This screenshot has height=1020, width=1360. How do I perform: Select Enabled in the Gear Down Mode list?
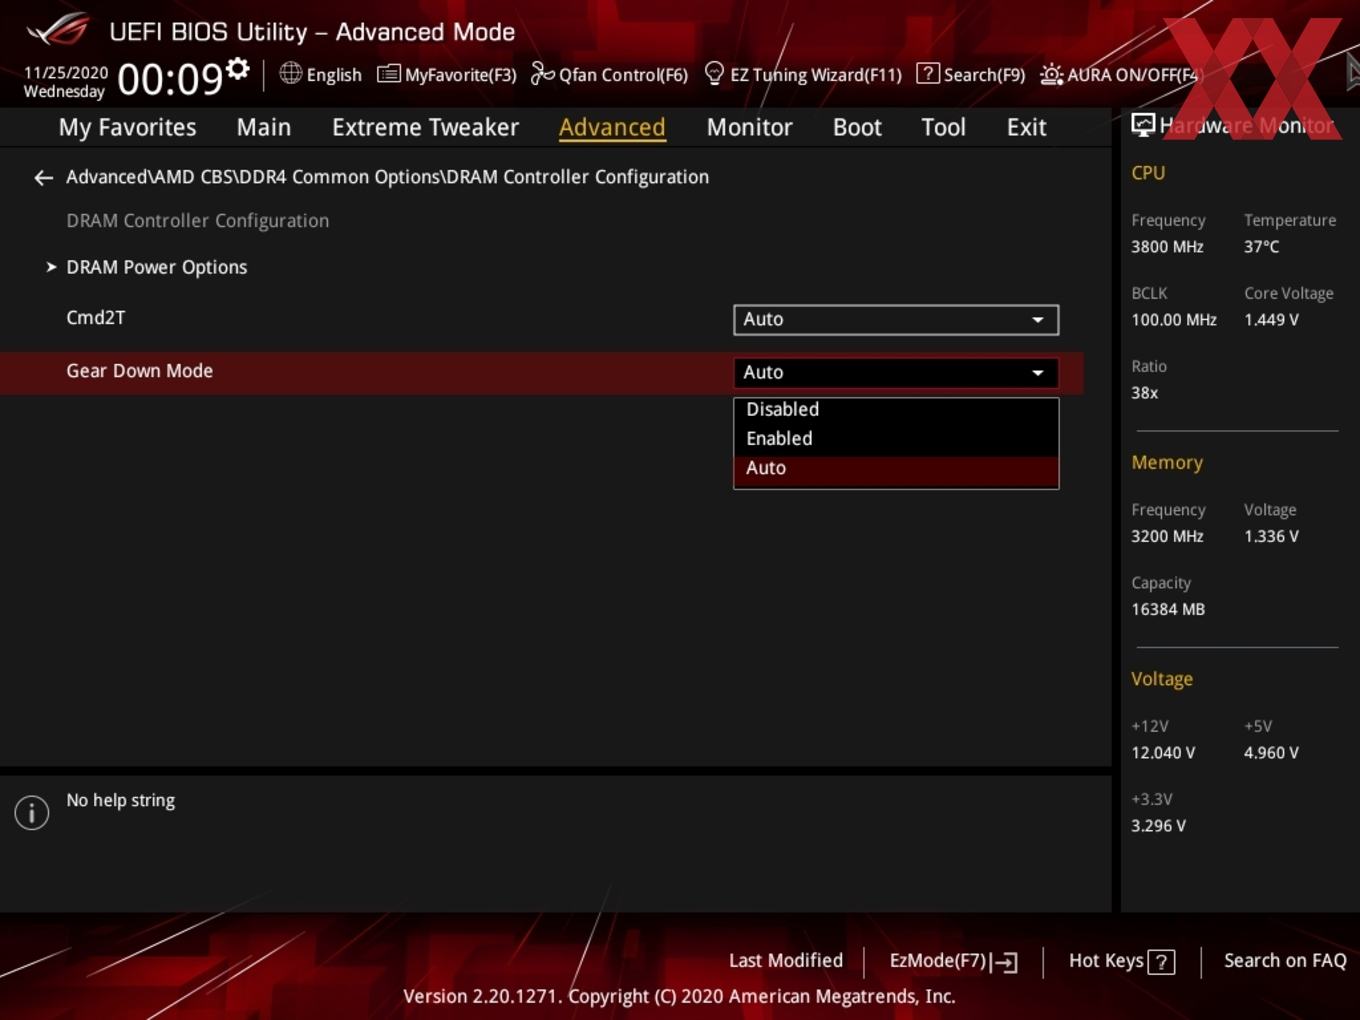point(896,438)
